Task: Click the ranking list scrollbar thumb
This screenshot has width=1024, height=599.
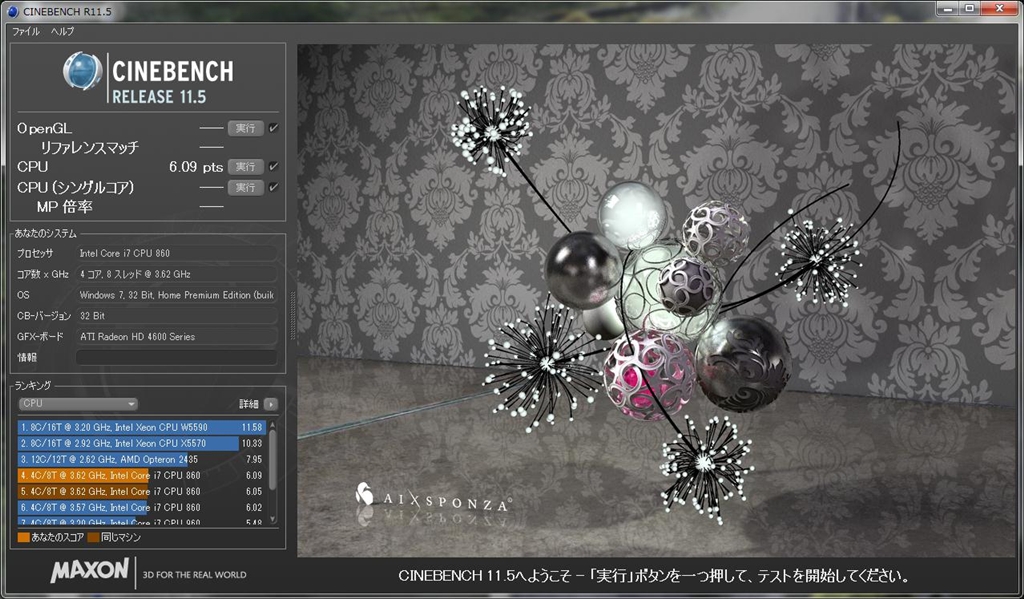Action: [x=273, y=459]
